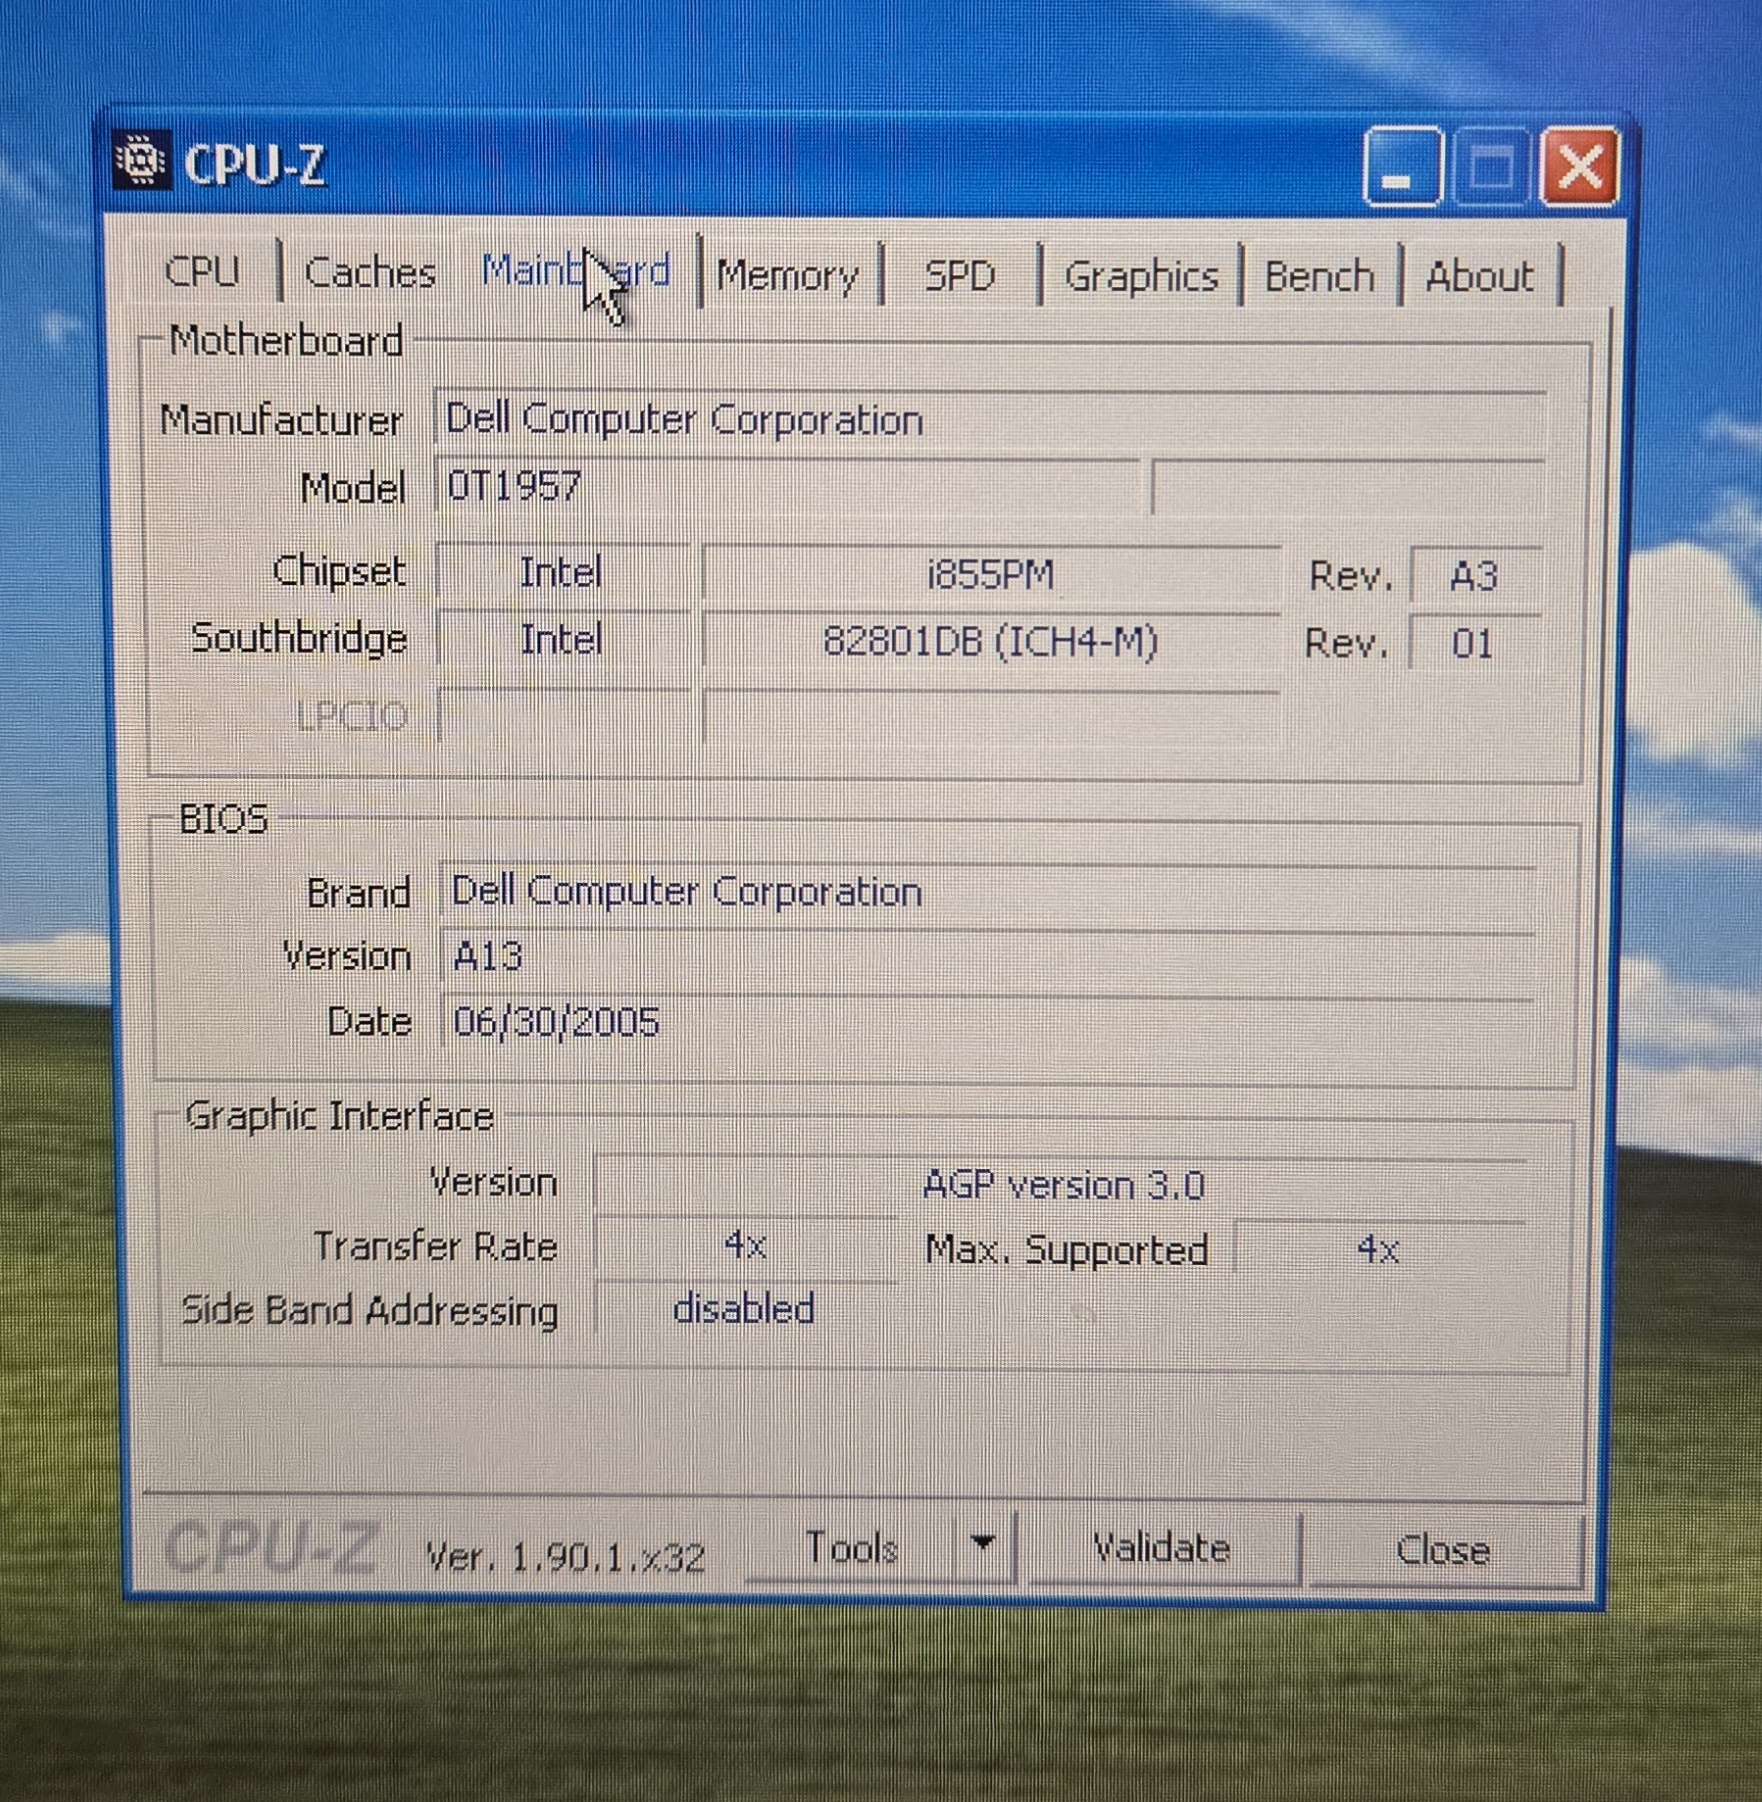Select the Model field 0T1957
Viewport: 1762px width, 1802px height.
click(x=788, y=487)
